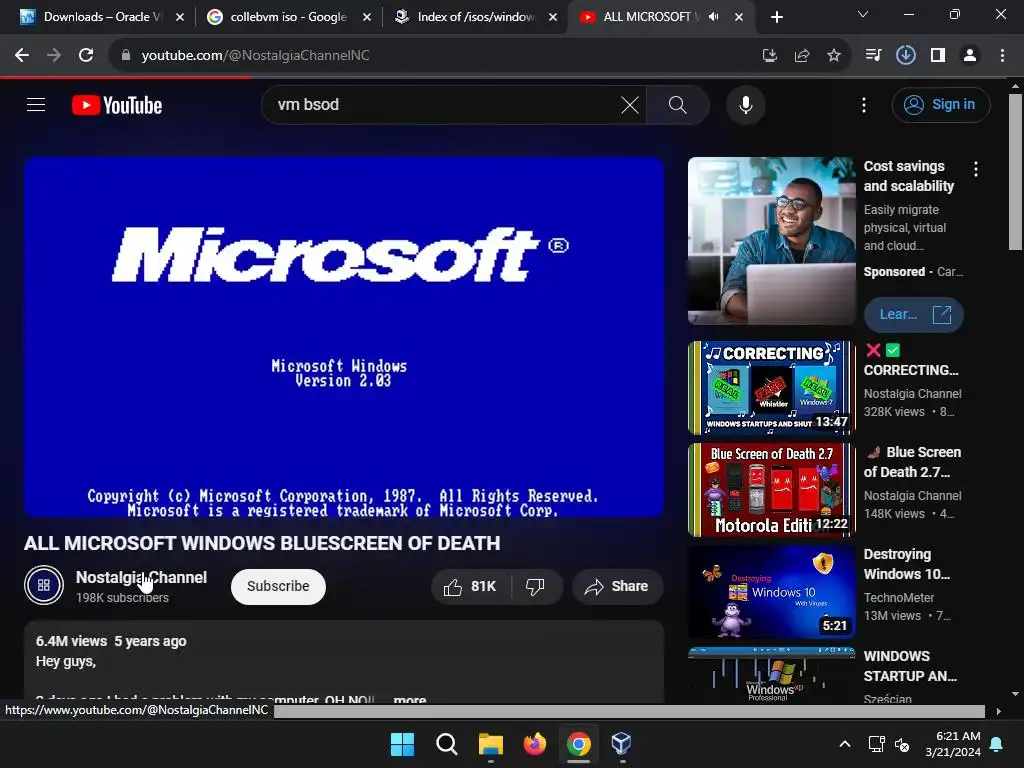The height and width of the screenshot is (768, 1024).
Task: Open clock showing 6:21 AM
Action: pos(953,744)
